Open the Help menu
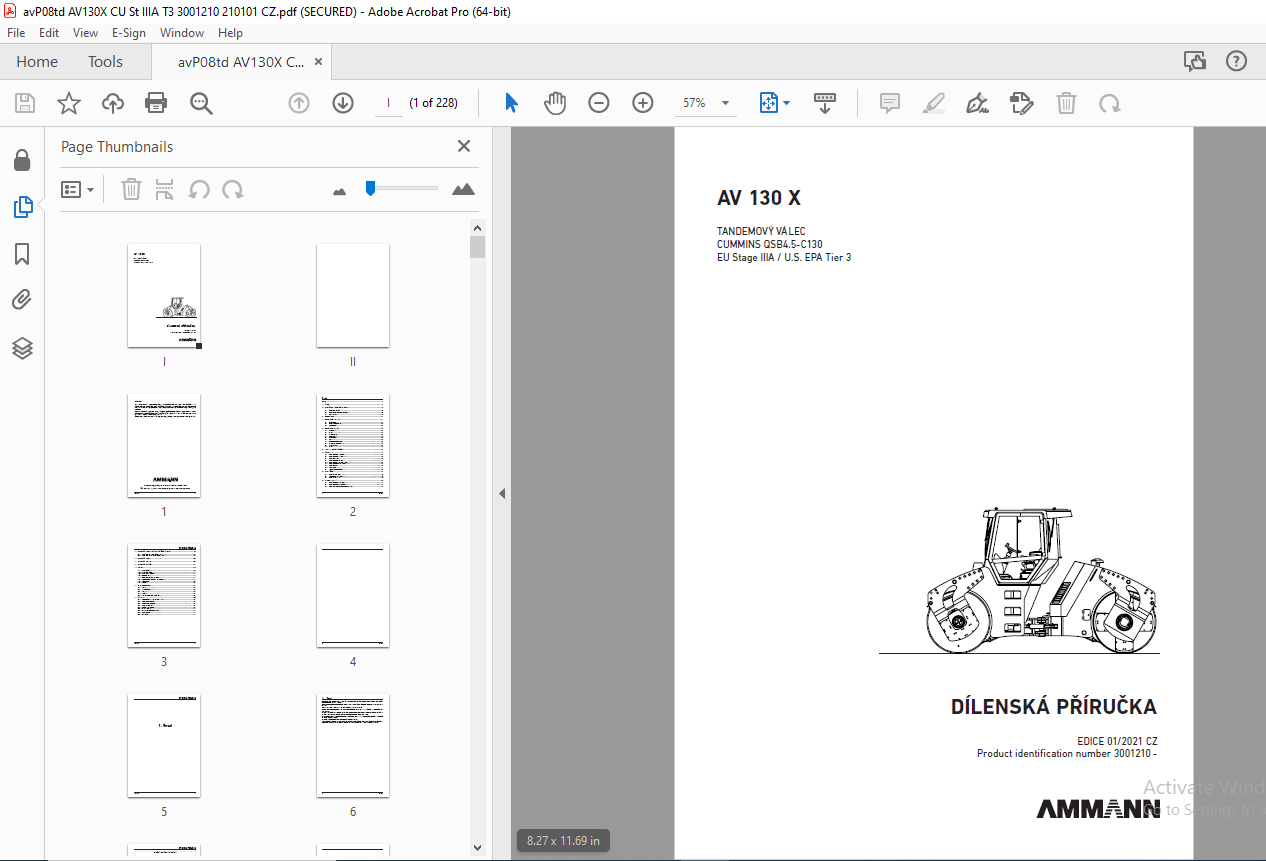This screenshot has height=861, width=1266. [x=231, y=33]
